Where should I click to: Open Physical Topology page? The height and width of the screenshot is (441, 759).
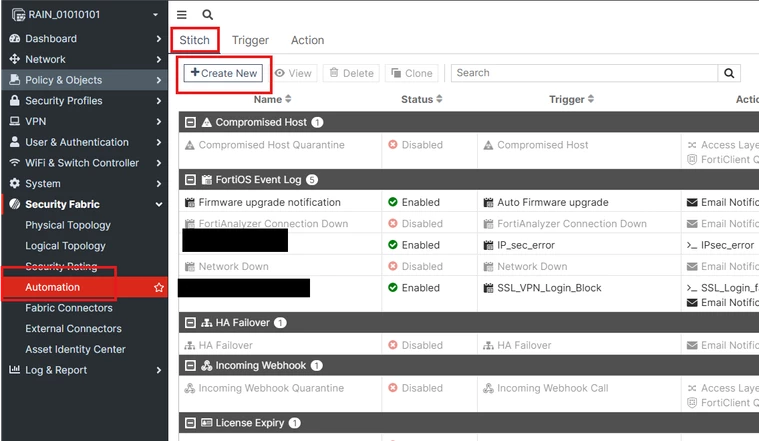pyautogui.click(x=68, y=225)
